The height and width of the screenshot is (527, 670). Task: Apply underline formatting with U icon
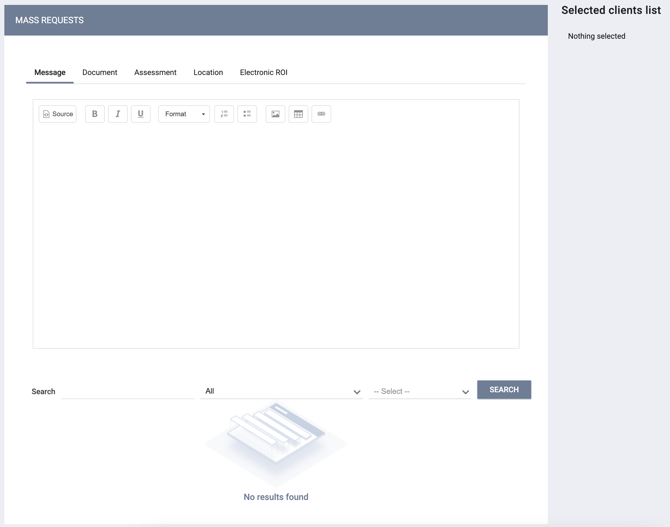coord(141,114)
